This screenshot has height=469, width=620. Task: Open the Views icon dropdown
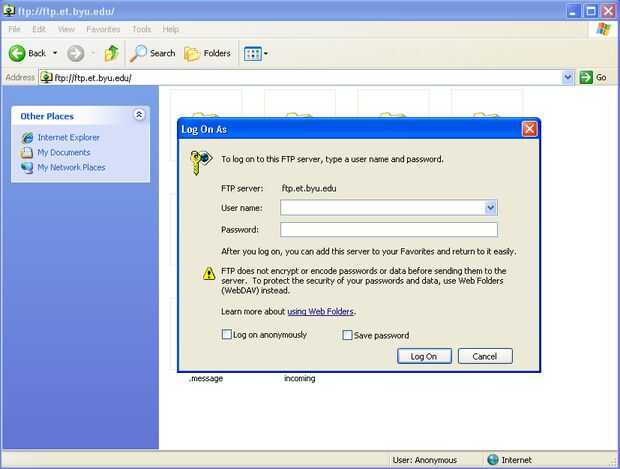point(256,53)
